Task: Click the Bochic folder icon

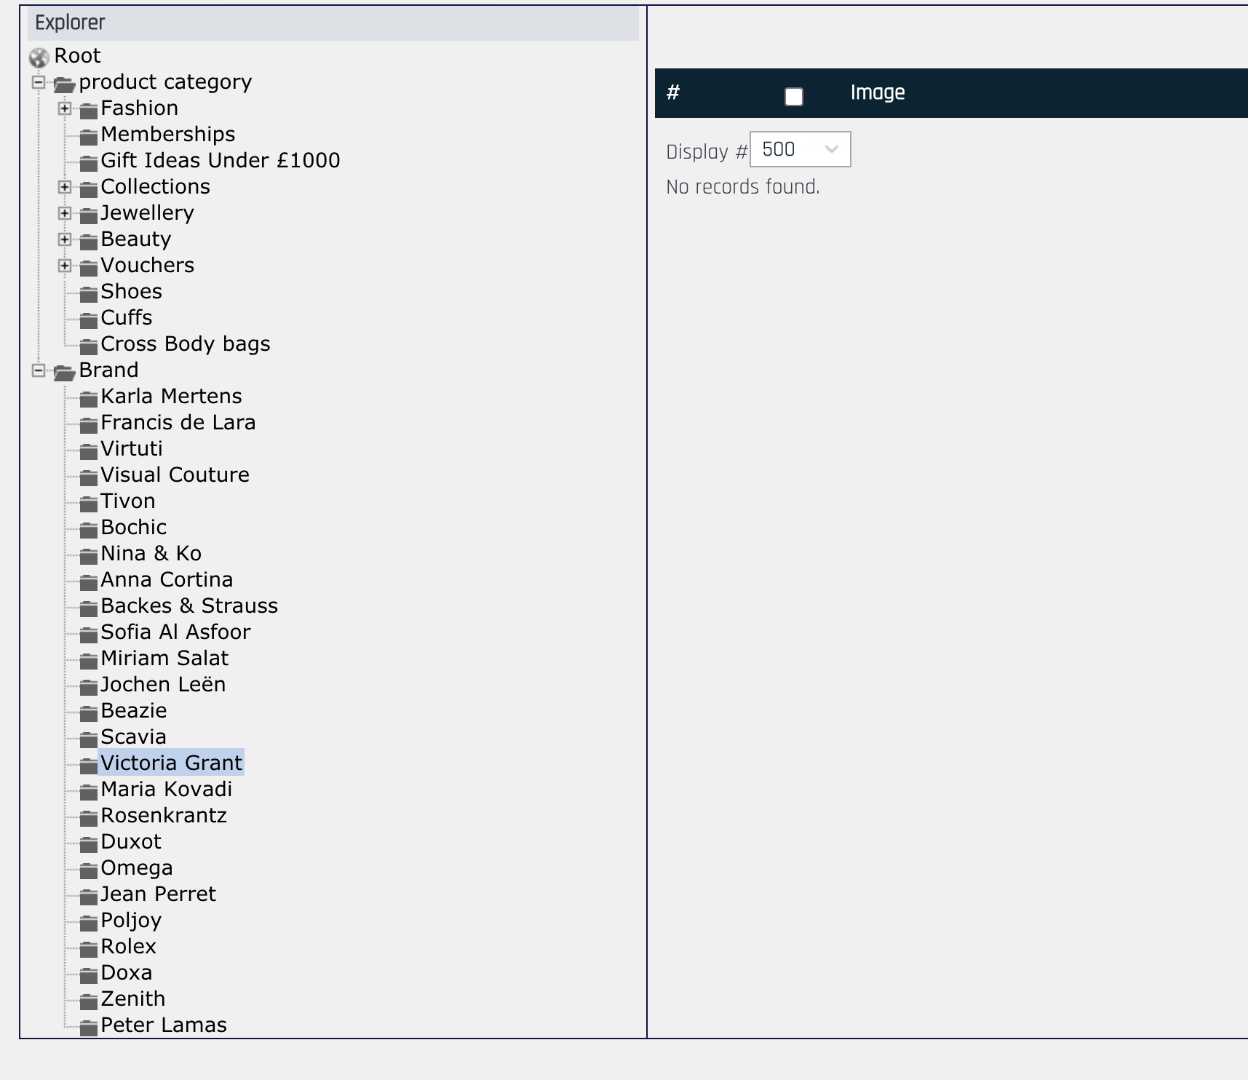Action: [89, 529]
